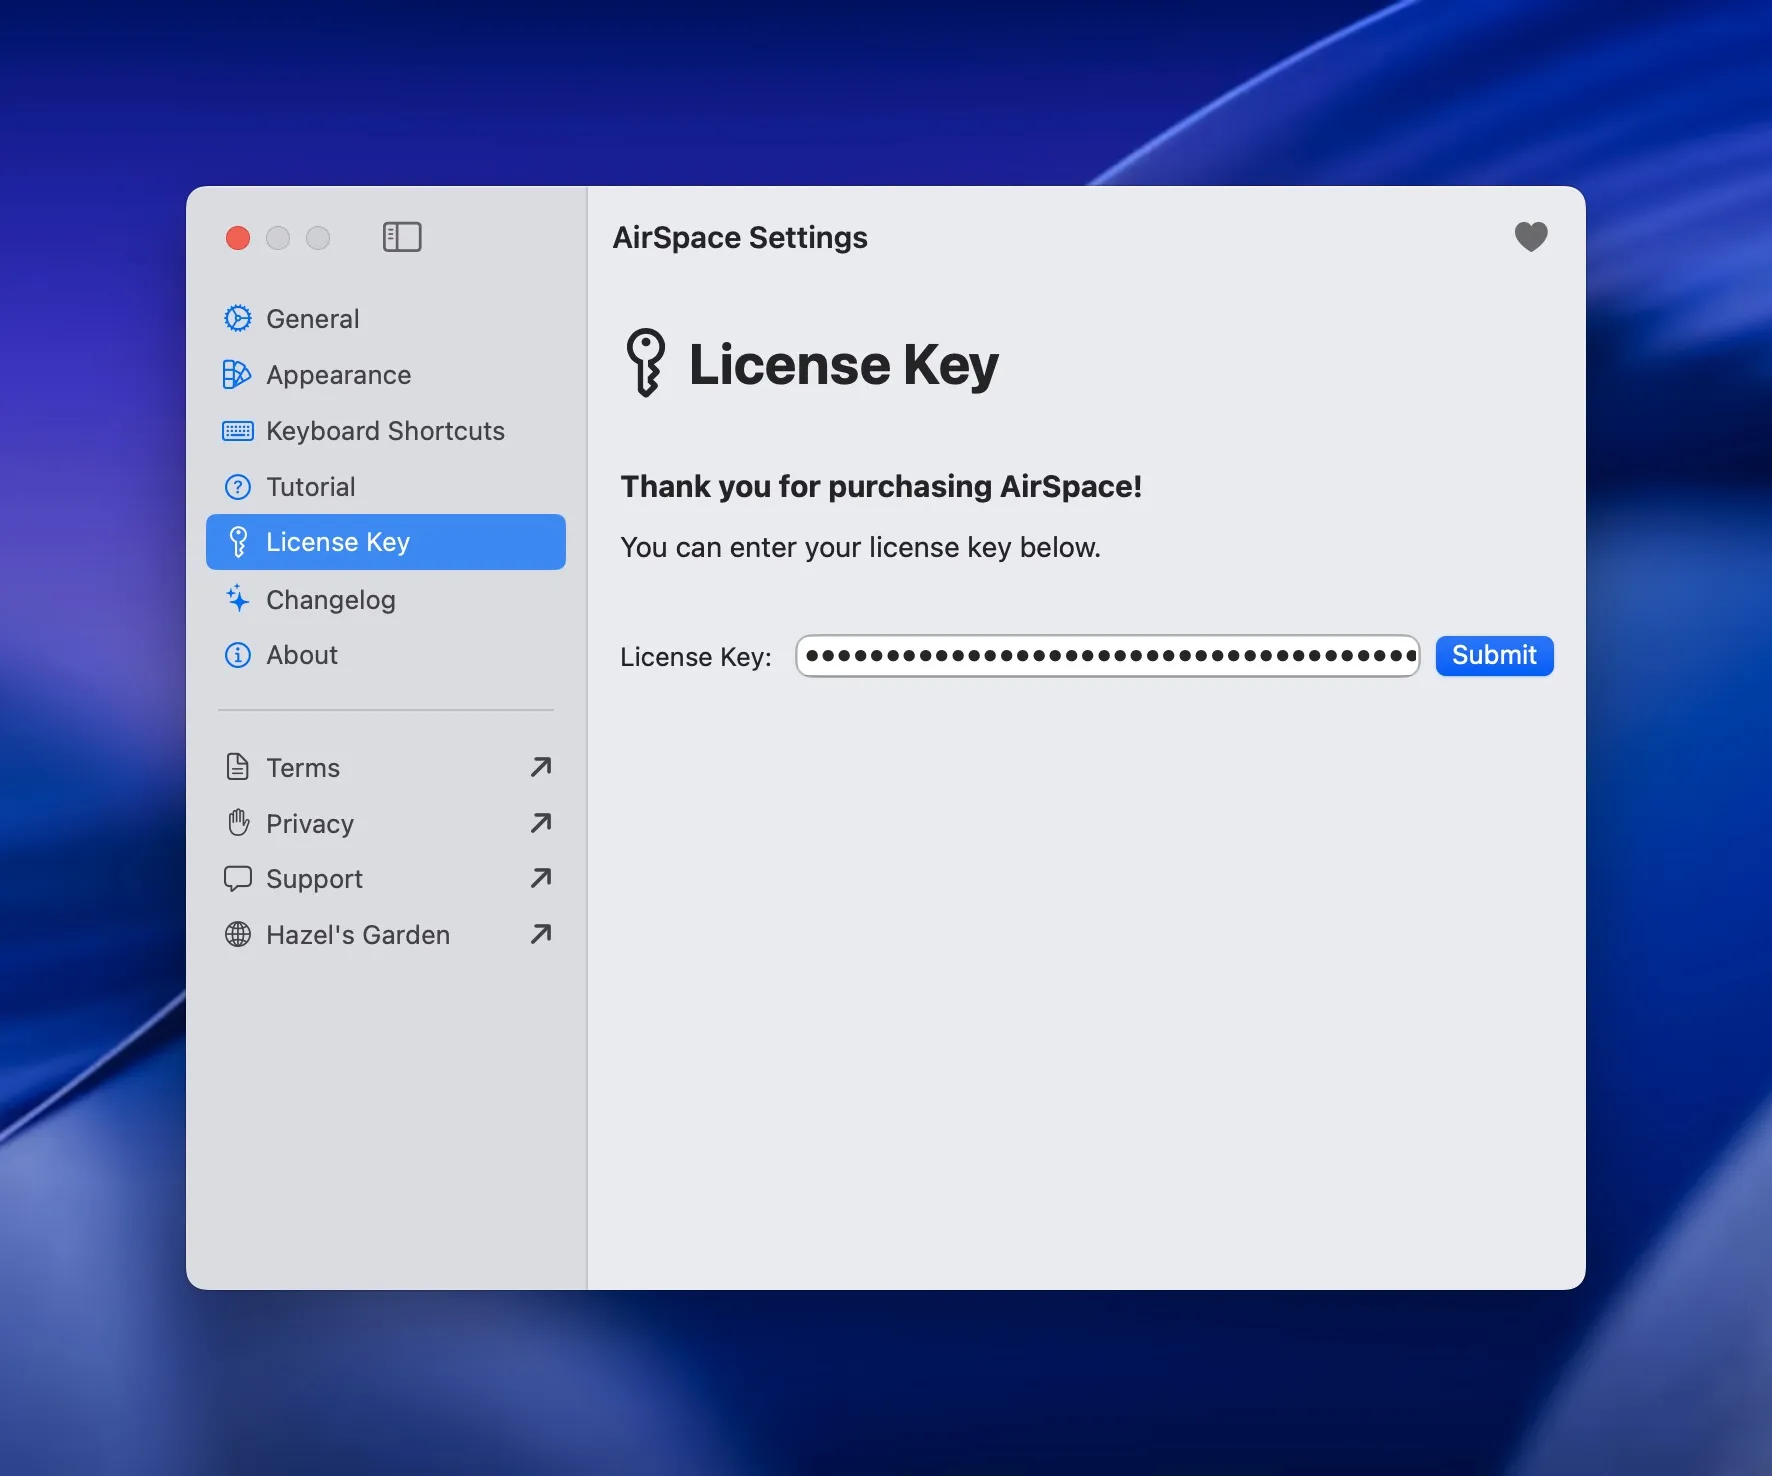Screen dimensions: 1772x1476
Task: Toggle the sidebar with the panel icon
Action: (402, 237)
